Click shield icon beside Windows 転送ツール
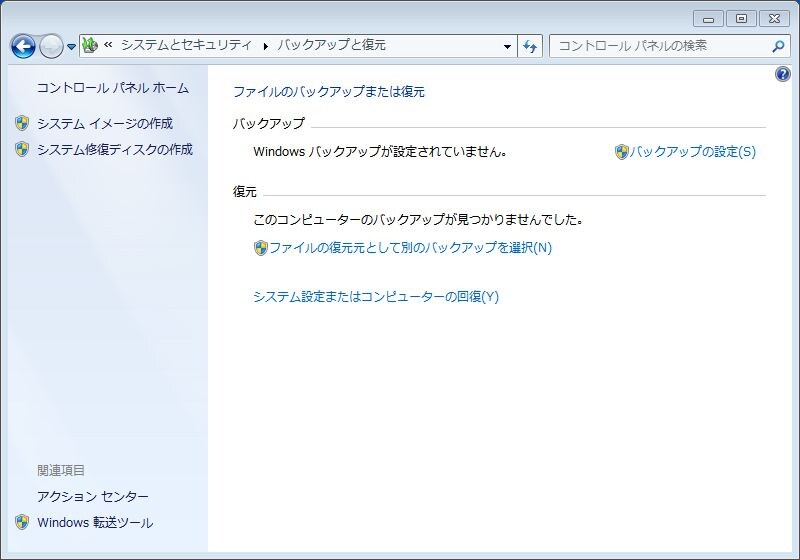800x560 pixels. (x=21, y=522)
